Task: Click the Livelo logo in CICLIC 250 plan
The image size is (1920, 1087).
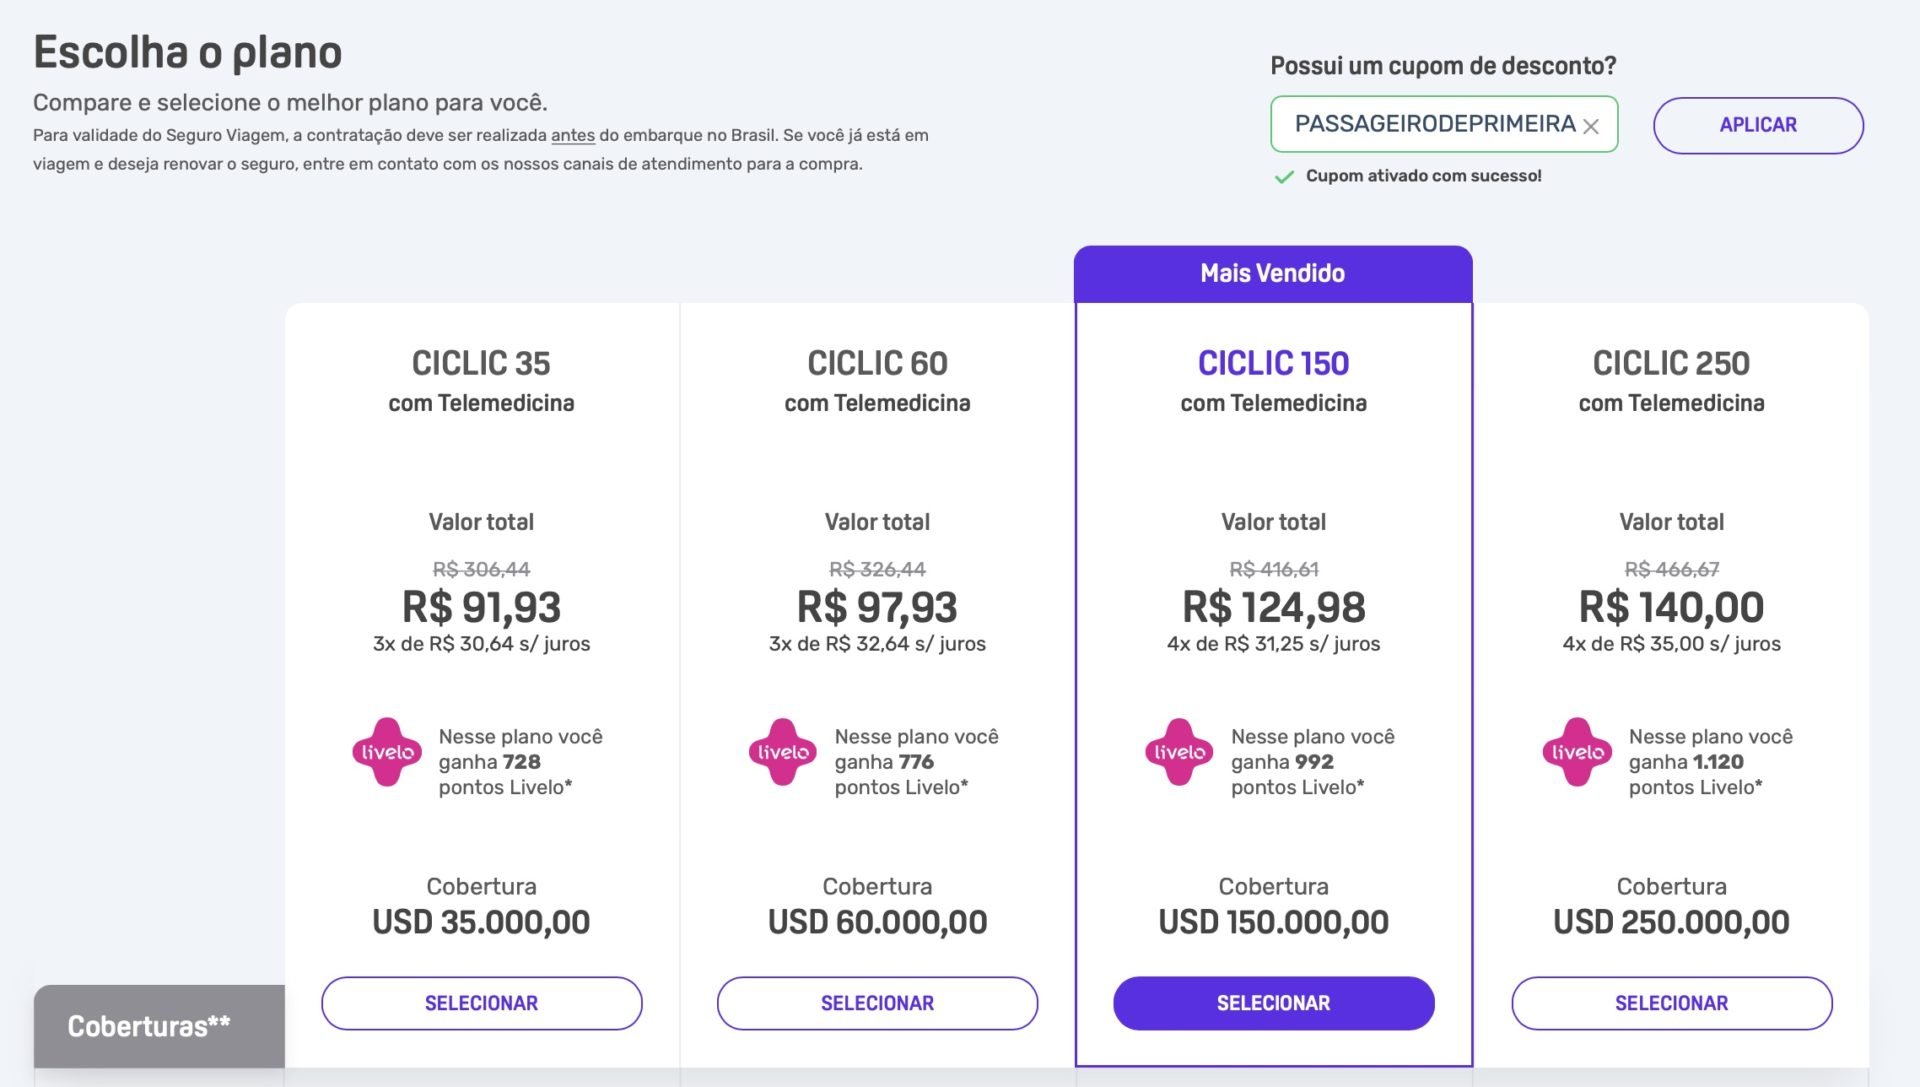Action: pos(1577,752)
